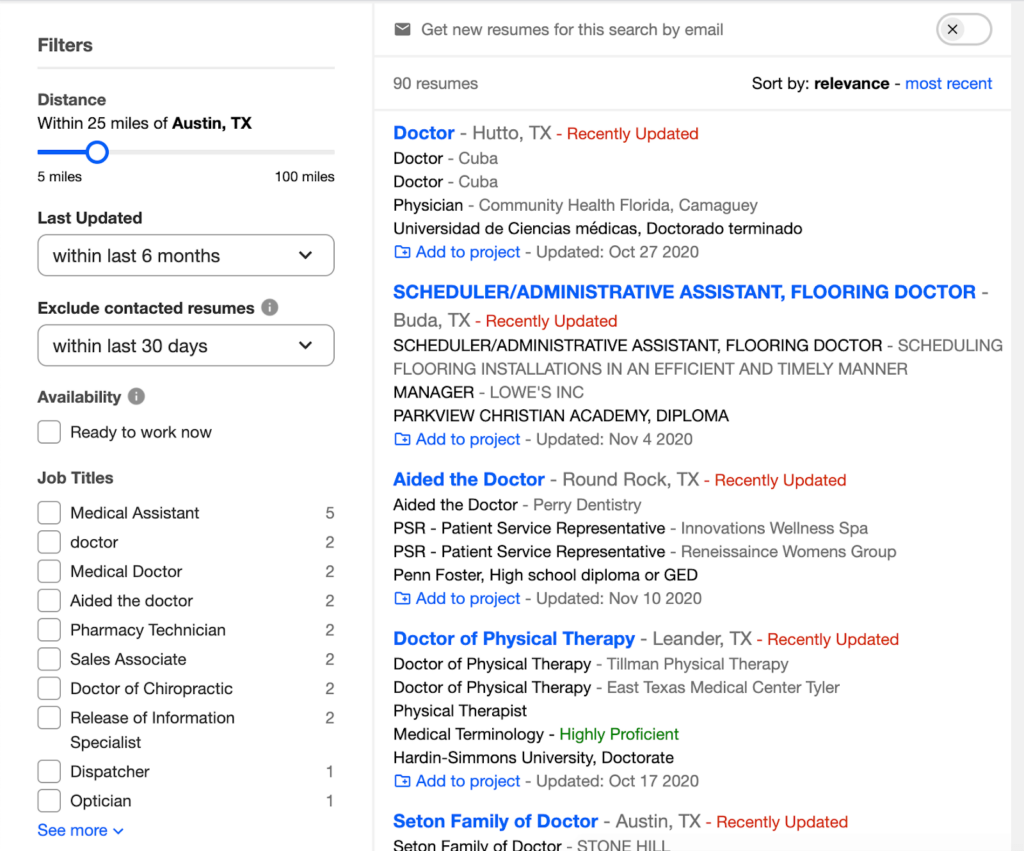Open the Last Updated dropdown
The width and height of the screenshot is (1024, 851).
pyautogui.click(x=185, y=255)
